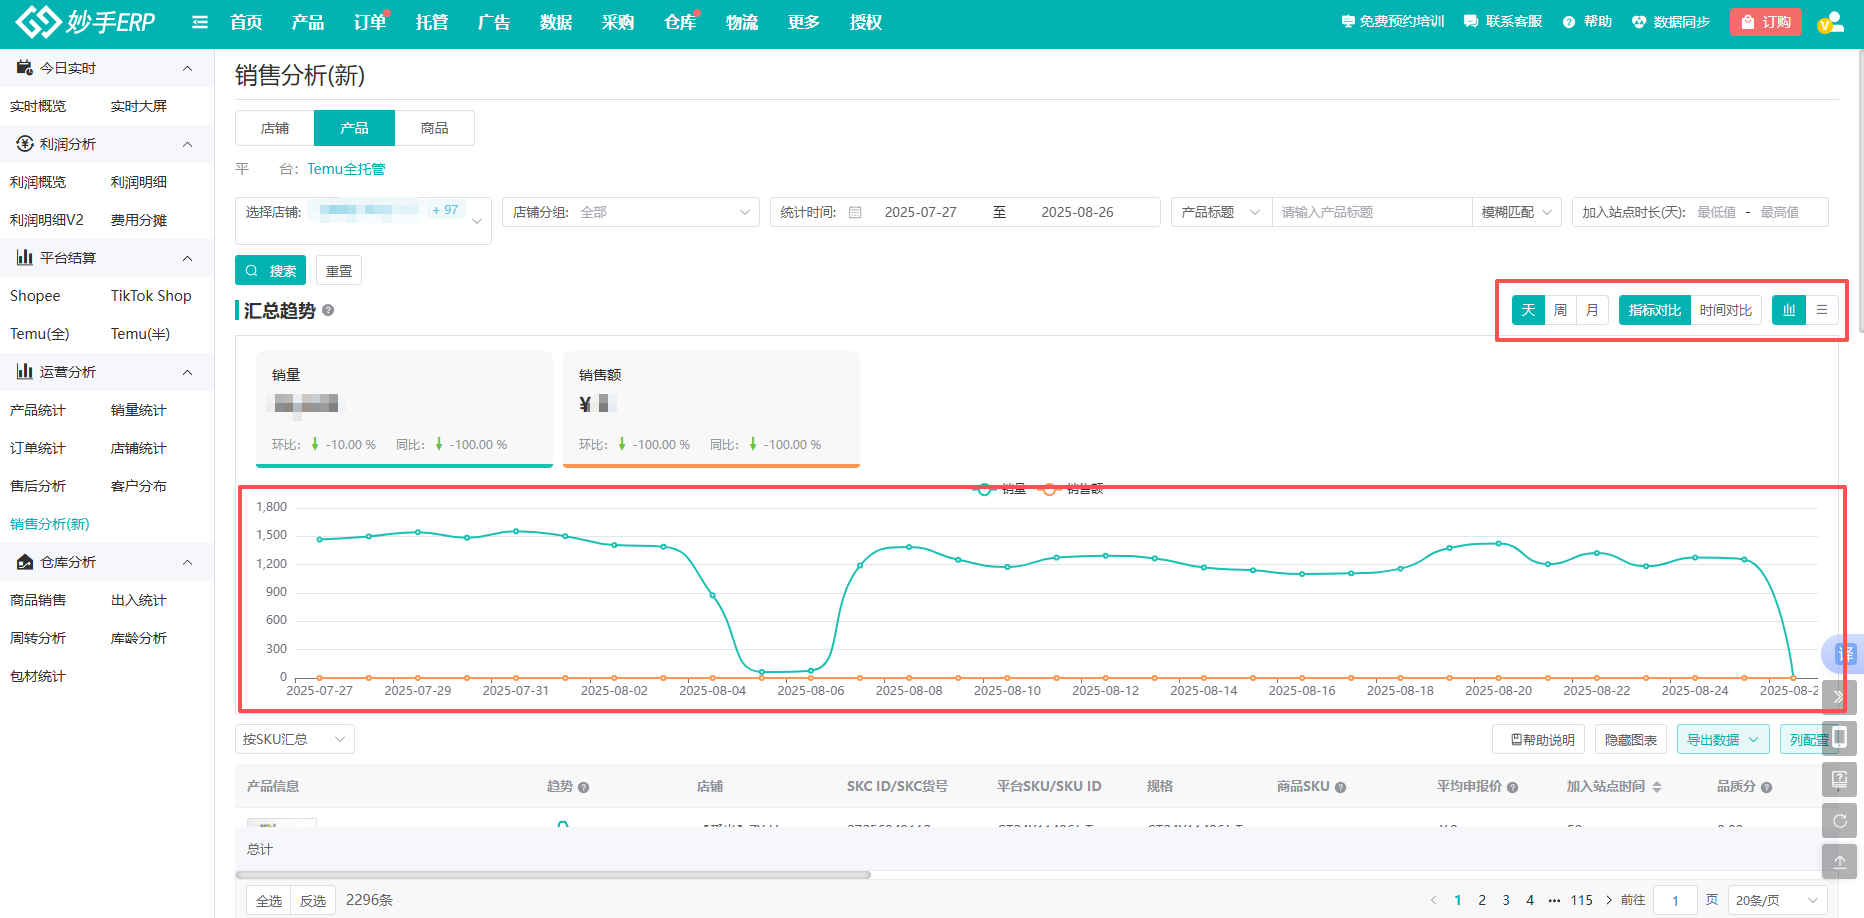This screenshot has width=1864, height=918.
Task: Collapse the 利润分析 sidebar section
Action: [187, 144]
